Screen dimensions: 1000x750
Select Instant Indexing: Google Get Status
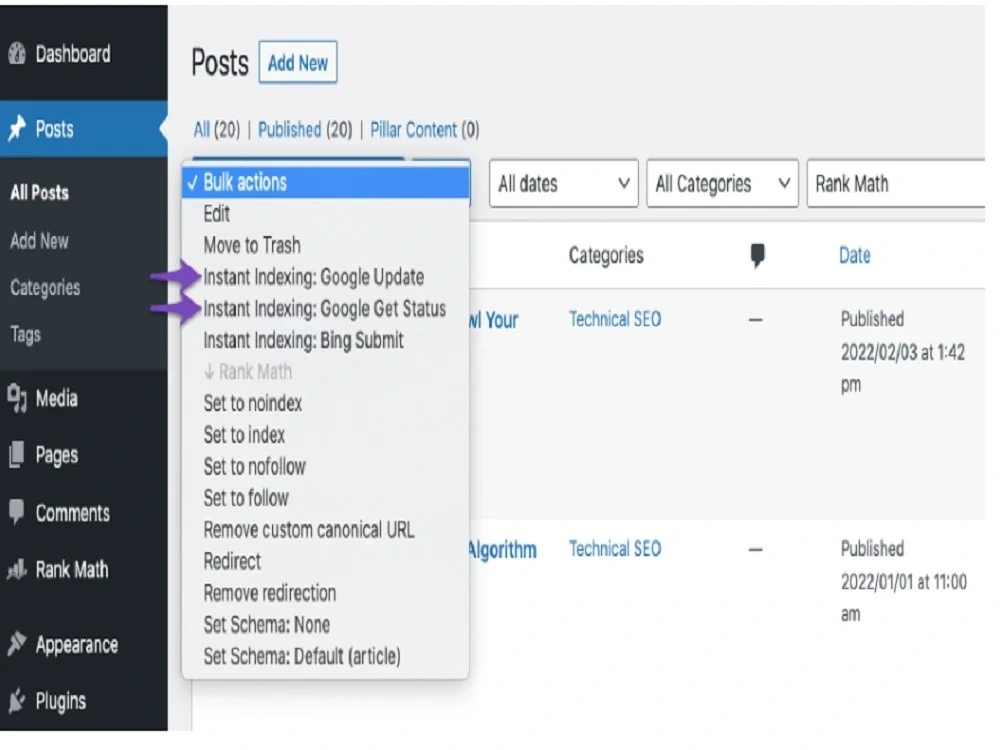pos(326,309)
